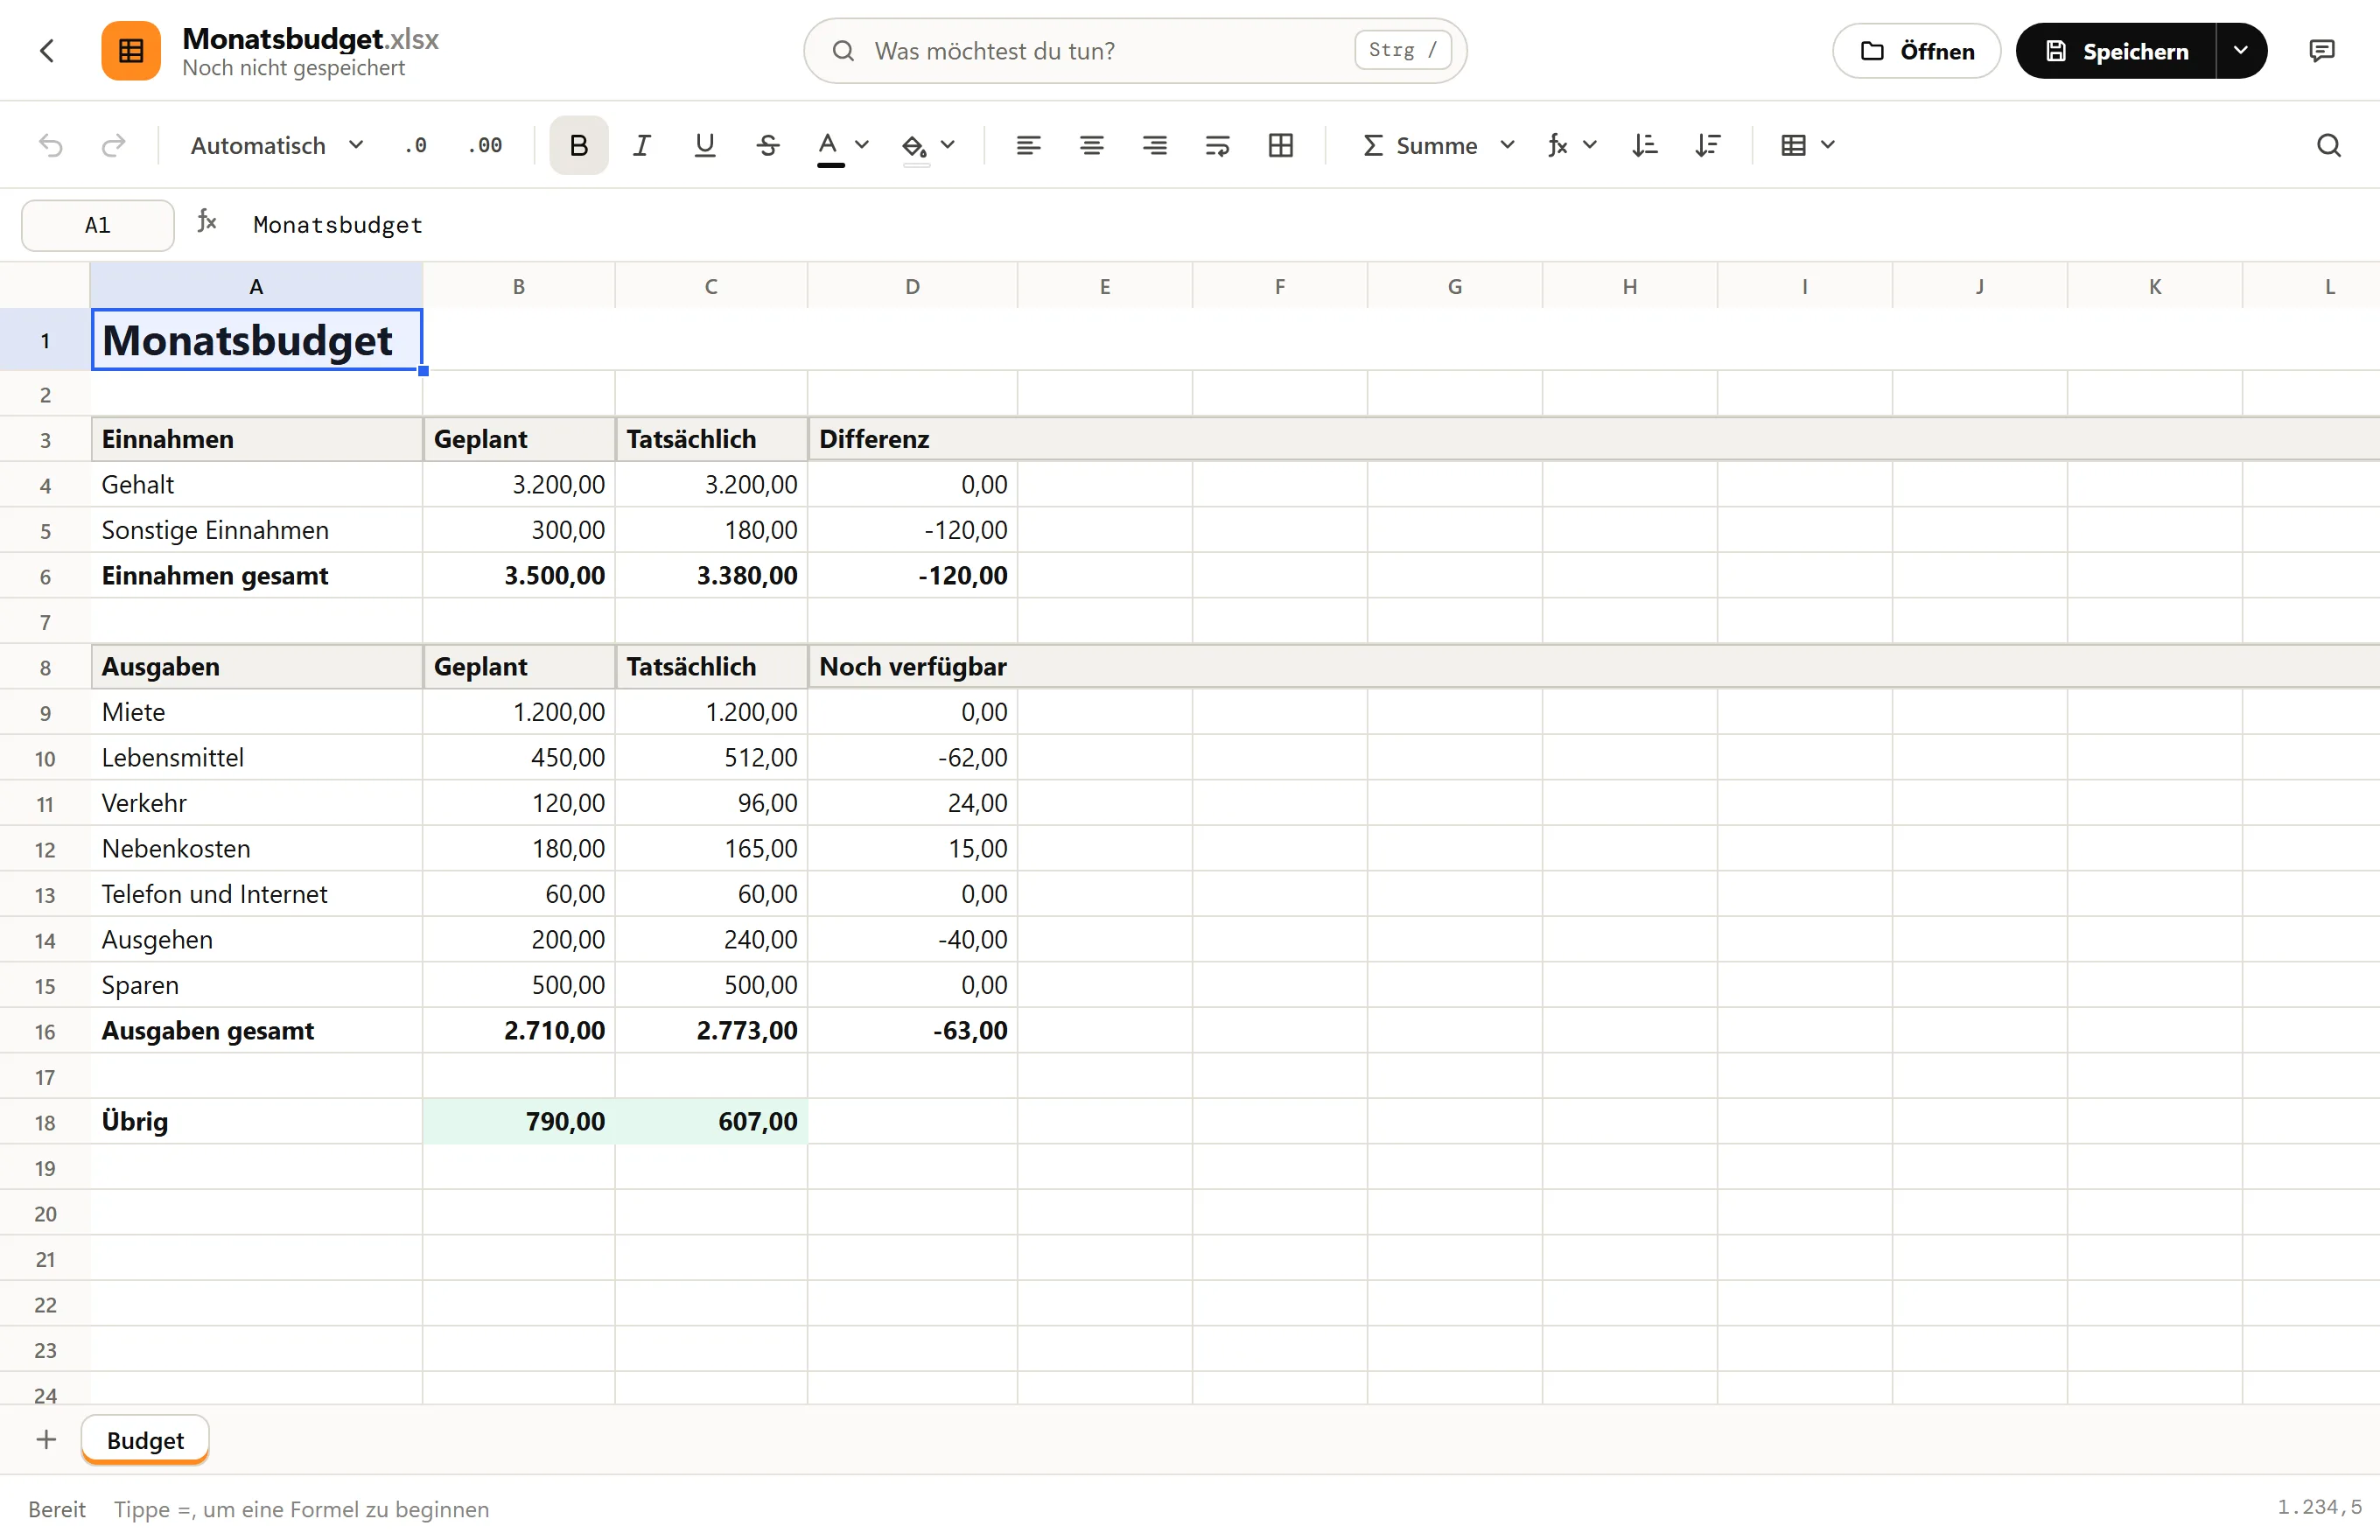Undo the last action
The image size is (2380, 1540).
tap(51, 146)
